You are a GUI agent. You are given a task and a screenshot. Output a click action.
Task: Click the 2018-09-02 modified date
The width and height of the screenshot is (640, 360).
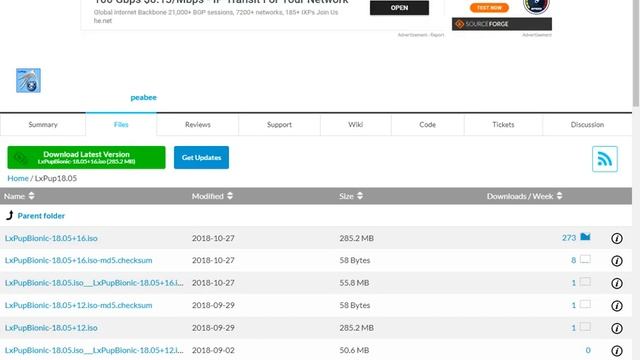(213, 350)
